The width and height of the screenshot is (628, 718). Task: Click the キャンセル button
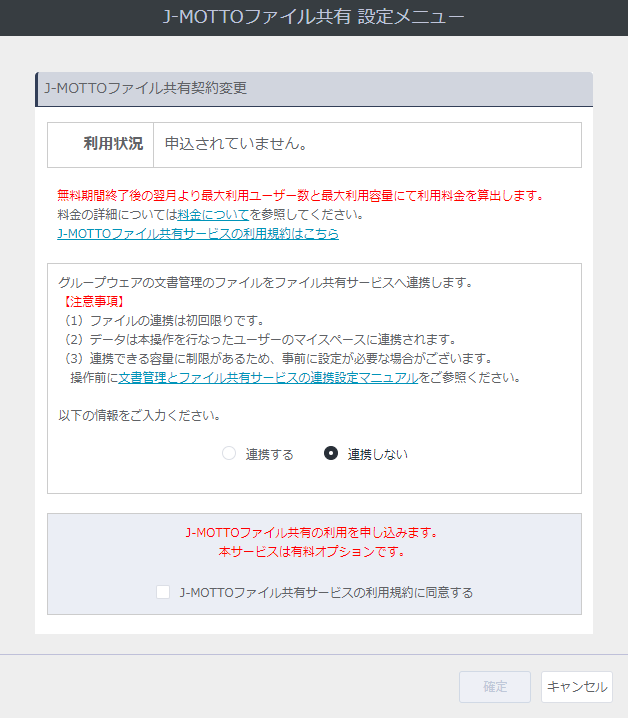pyautogui.click(x=577, y=686)
